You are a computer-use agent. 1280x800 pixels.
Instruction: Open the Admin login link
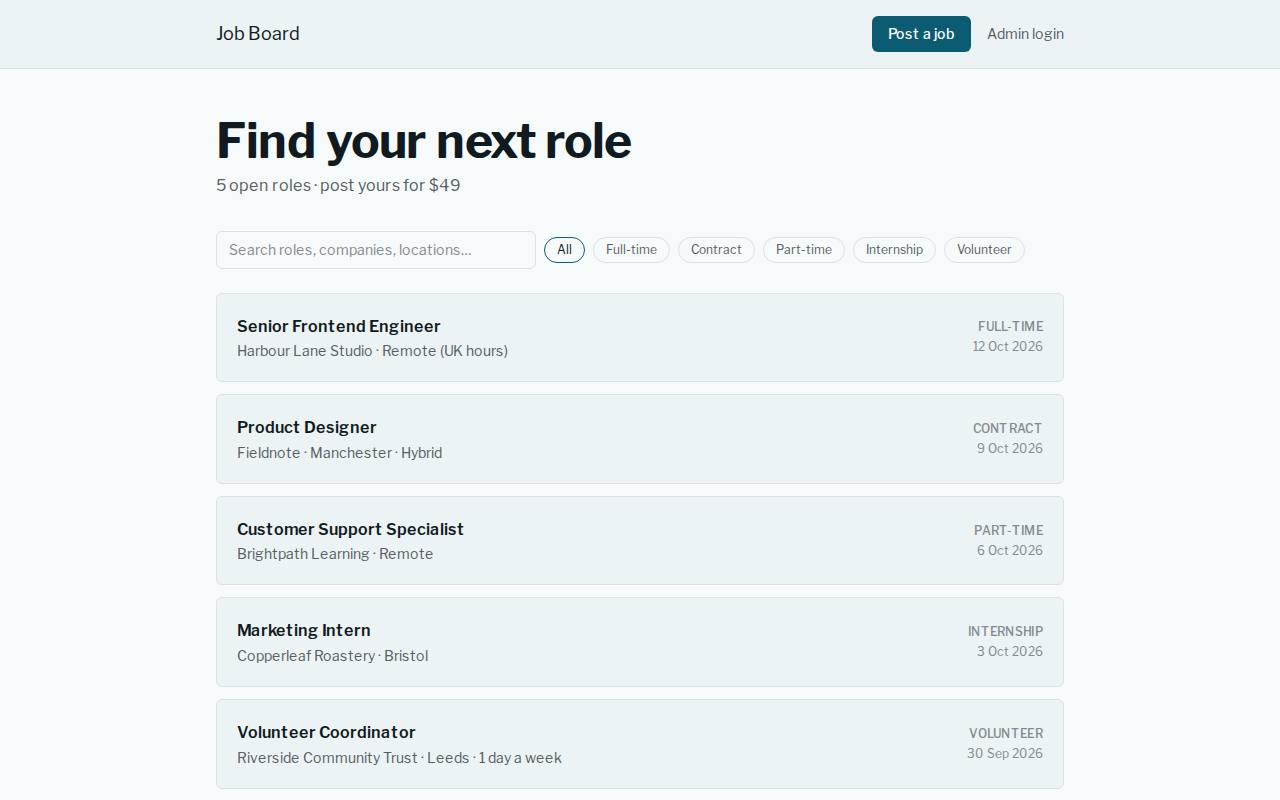point(1025,34)
